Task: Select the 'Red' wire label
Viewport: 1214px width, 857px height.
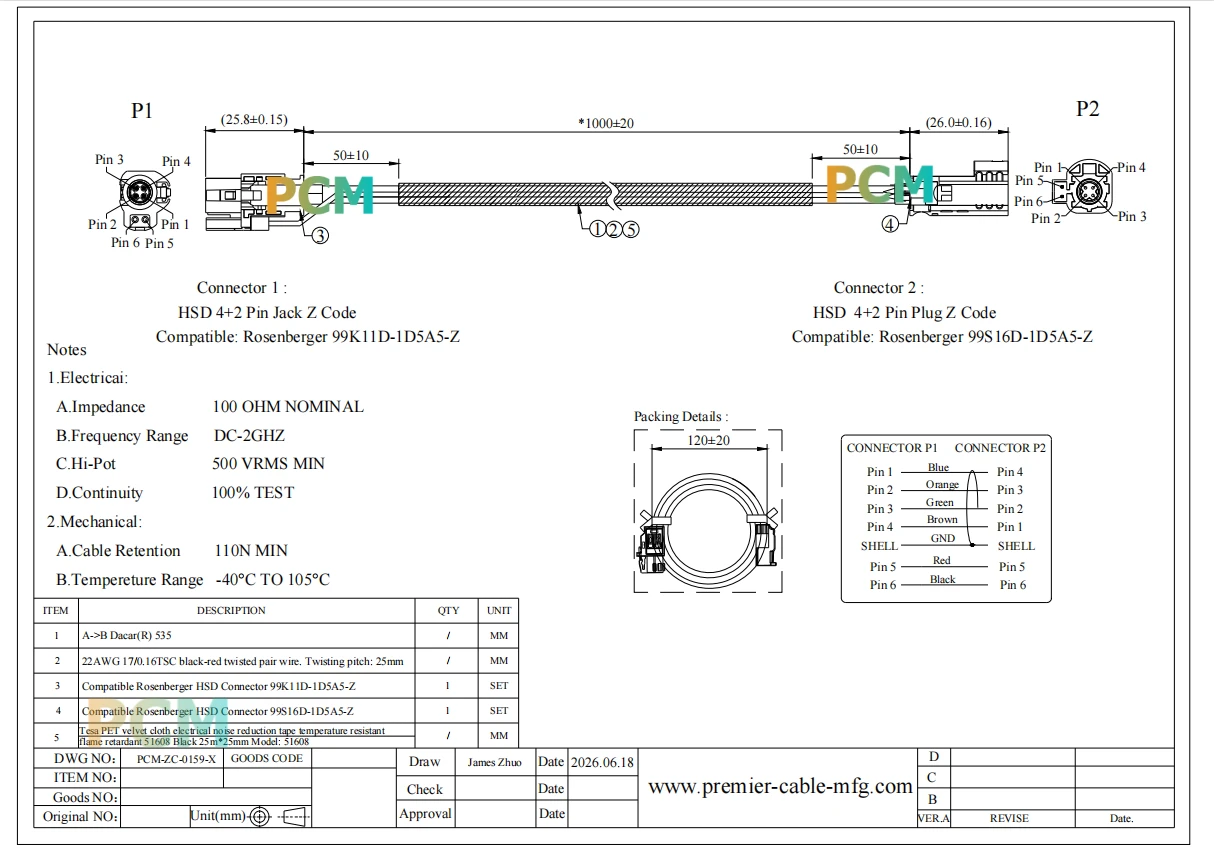Action: tap(941, 560)
